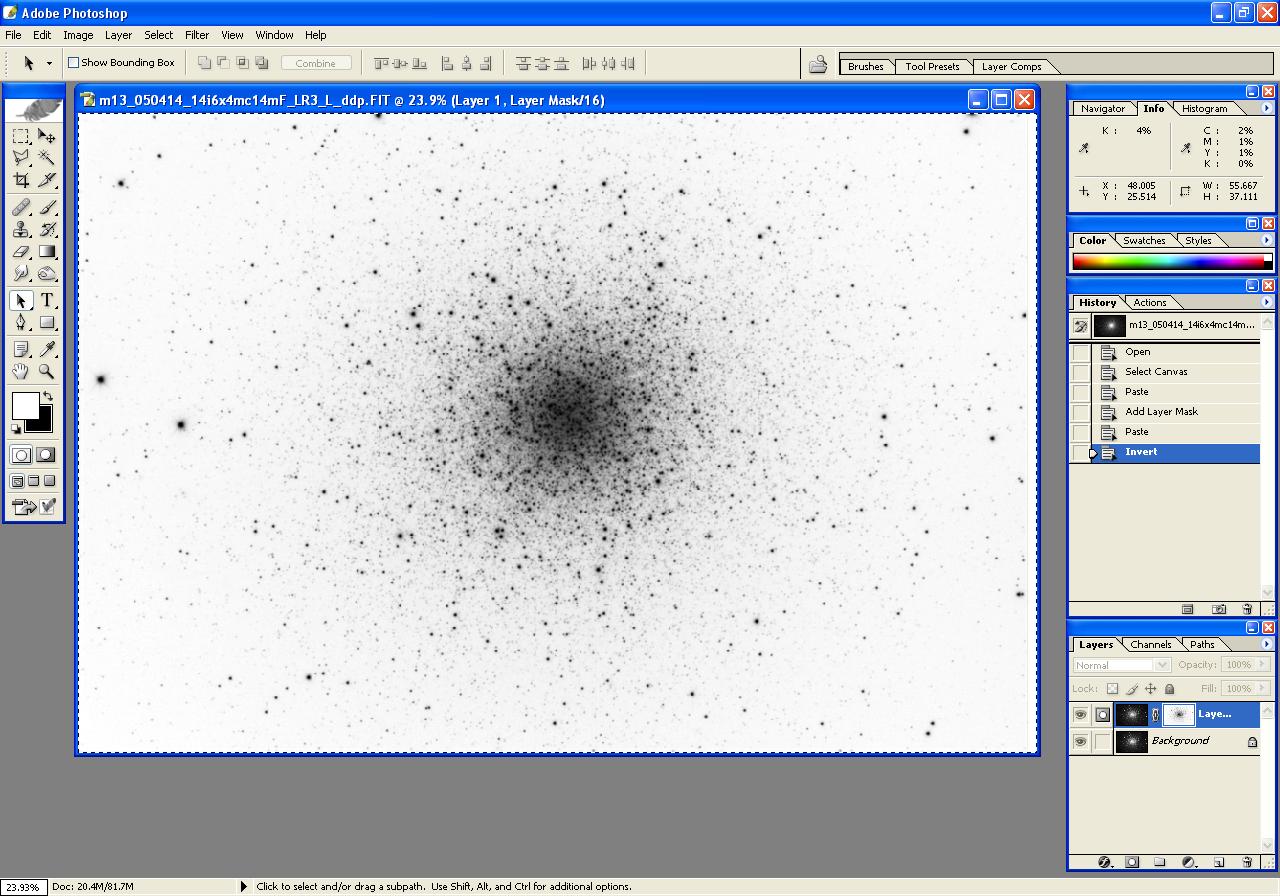Toggle visibility of Layer 1
This screenshot has width=1280, height=896.
(1080, 715)
